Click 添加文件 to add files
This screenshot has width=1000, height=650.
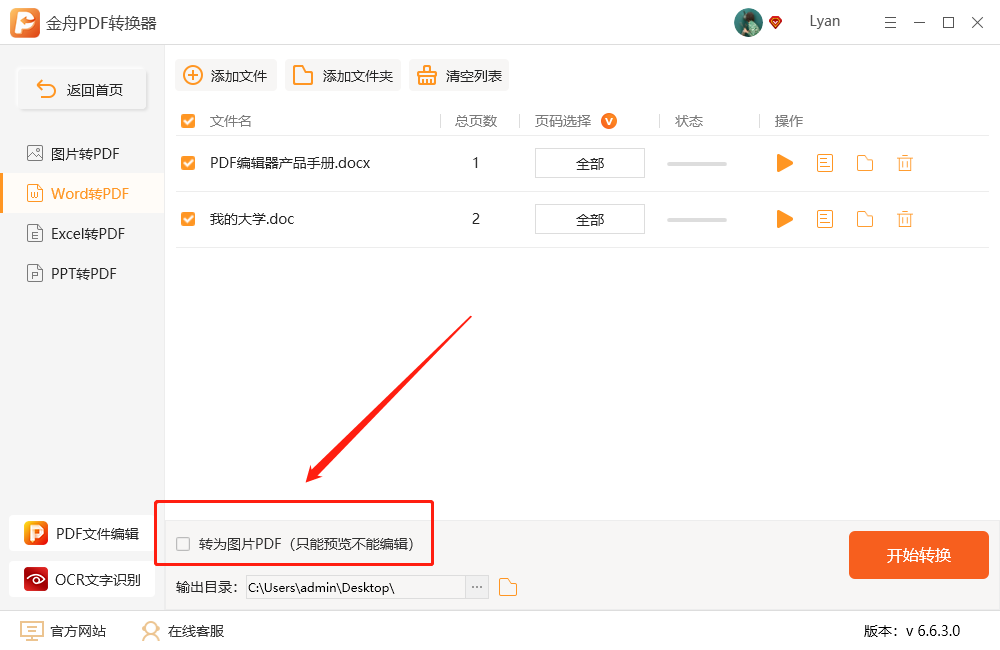pos(226,75)
